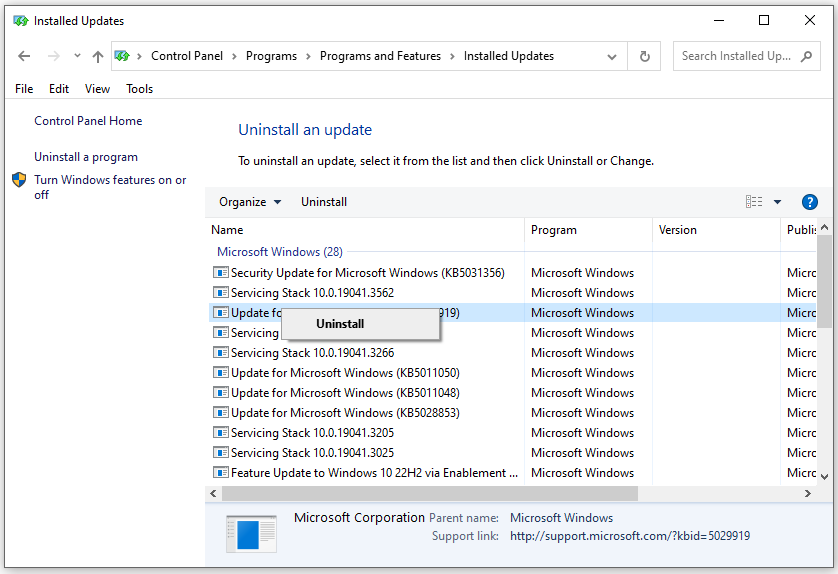Click the address bar location icon
838x574 pixels.
pyautogui.click(x=122, y=56)
